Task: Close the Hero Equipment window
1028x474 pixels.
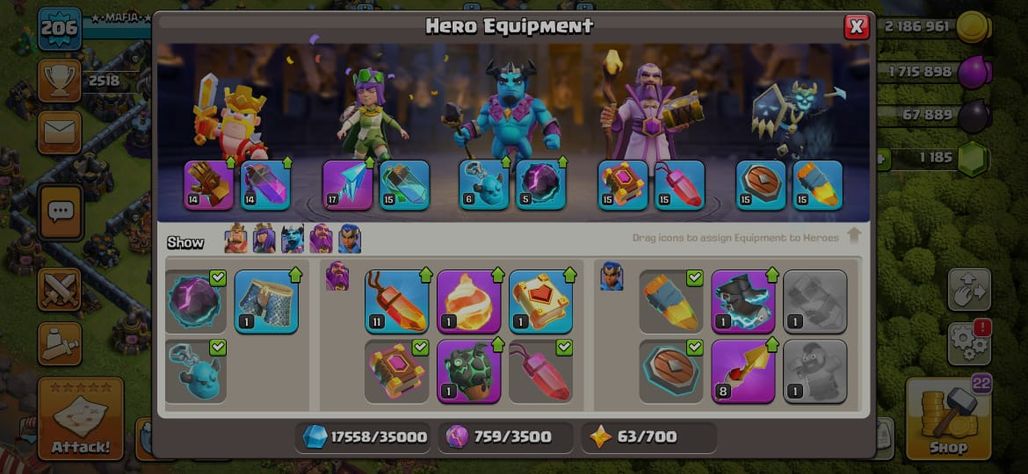Action: 856,27
